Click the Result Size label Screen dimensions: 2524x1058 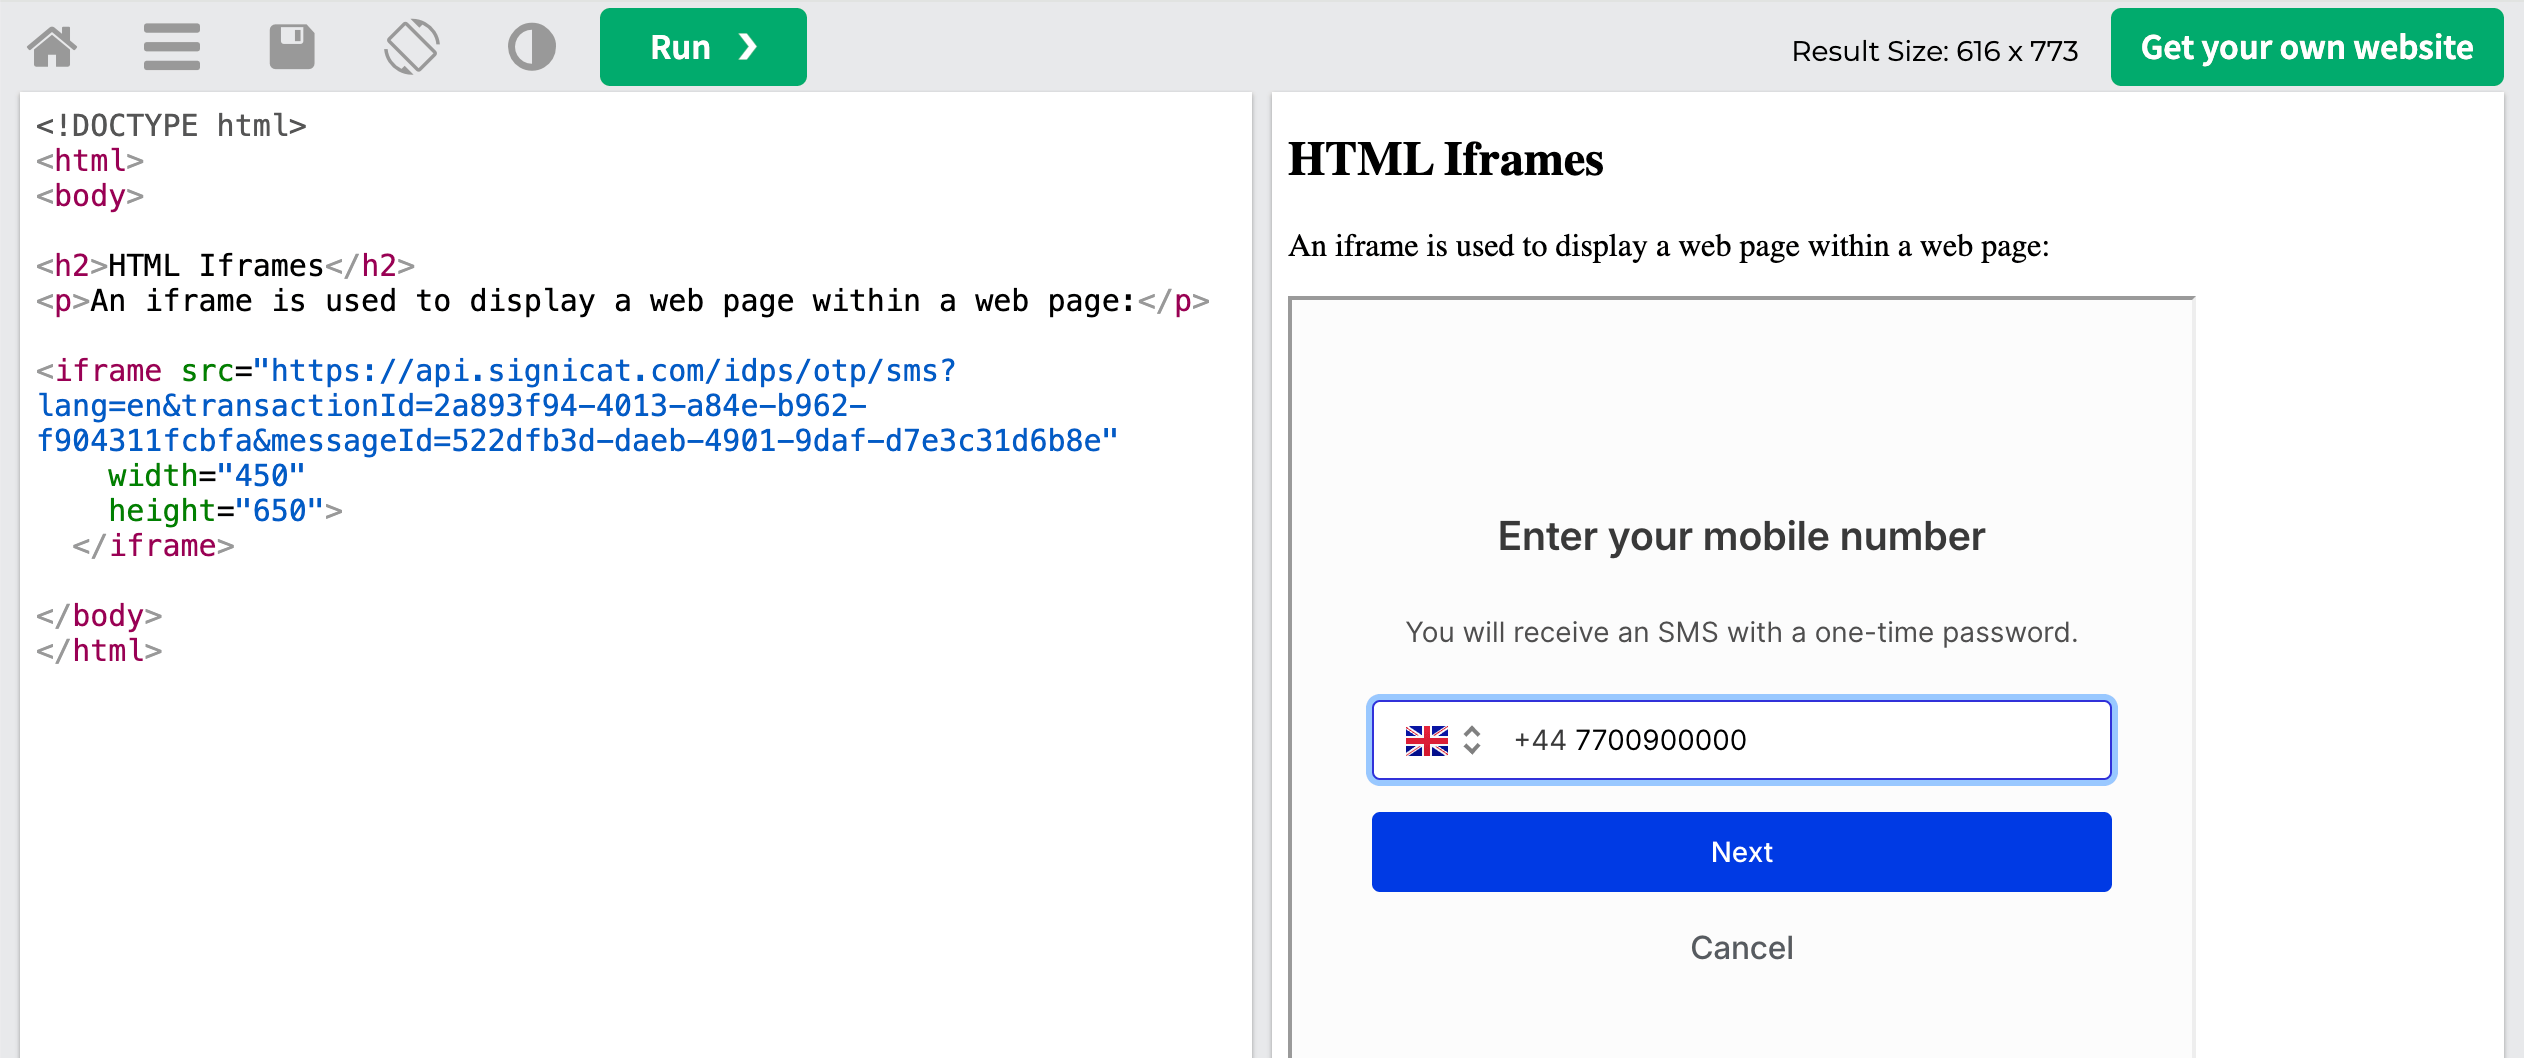click(x=1934, y=48)
